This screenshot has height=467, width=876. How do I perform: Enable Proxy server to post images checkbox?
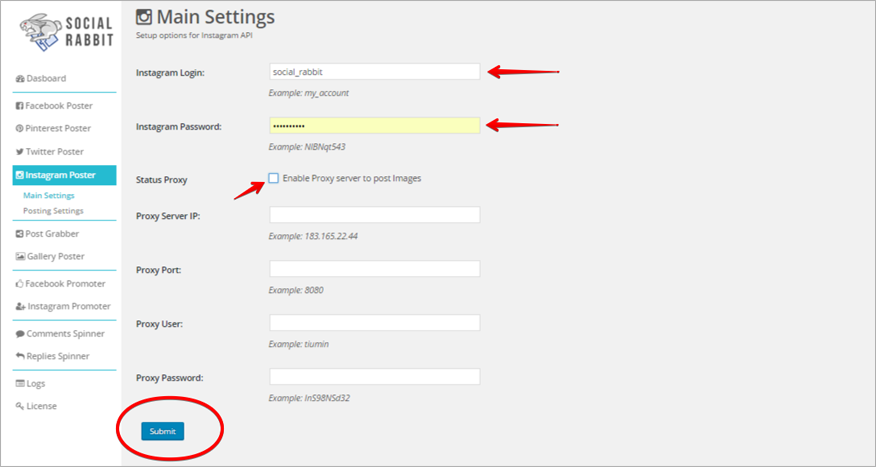[x=273, y=178]
